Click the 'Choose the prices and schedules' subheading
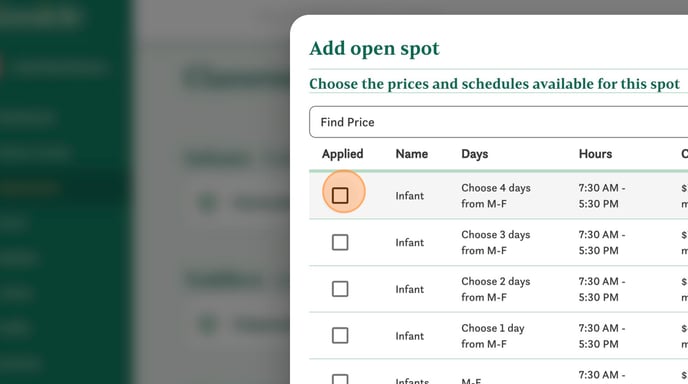 tap(494, 83)
